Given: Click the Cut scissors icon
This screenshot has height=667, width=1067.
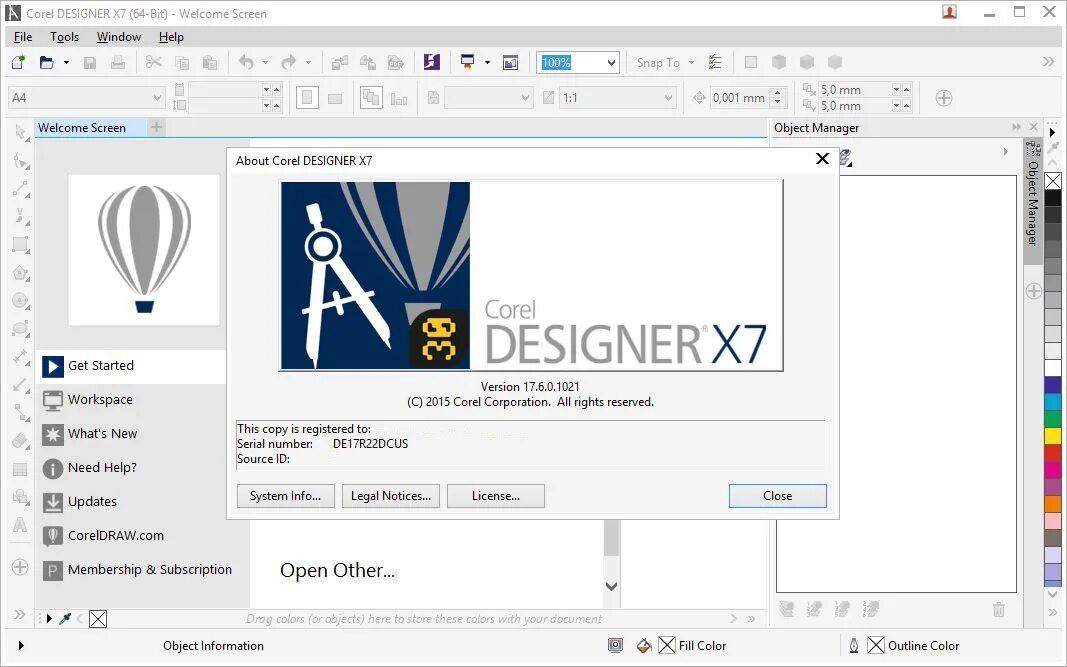Looking at the screenshot, I should tap(154, 63).
